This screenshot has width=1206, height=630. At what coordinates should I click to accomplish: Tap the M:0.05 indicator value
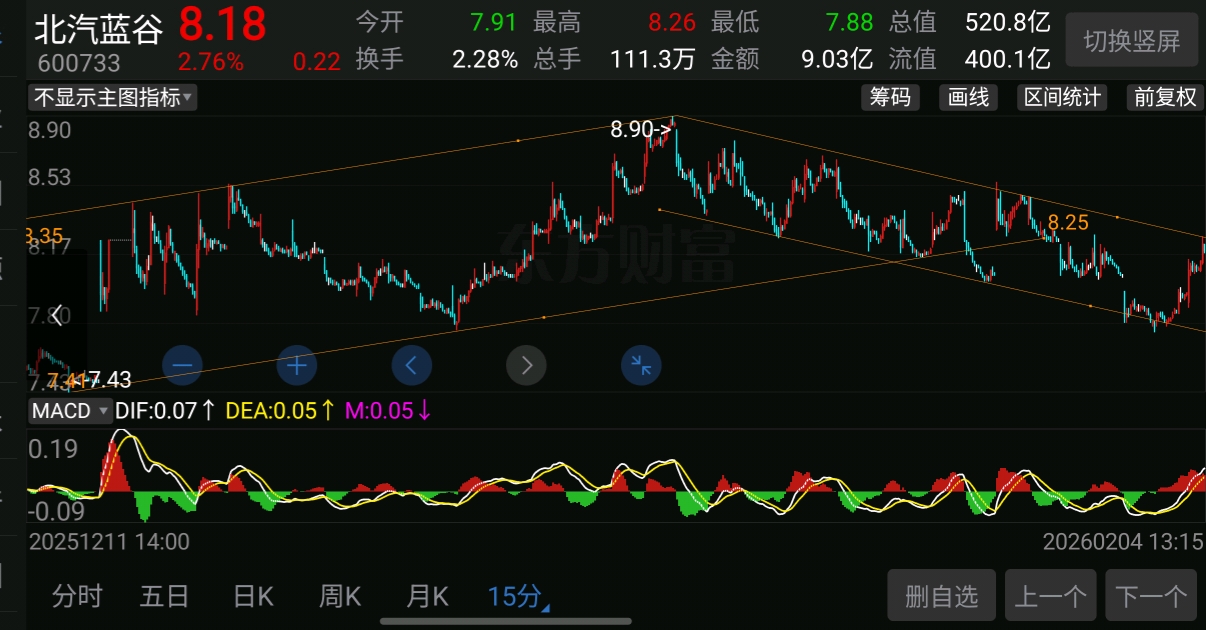click(x=389, y=410)
